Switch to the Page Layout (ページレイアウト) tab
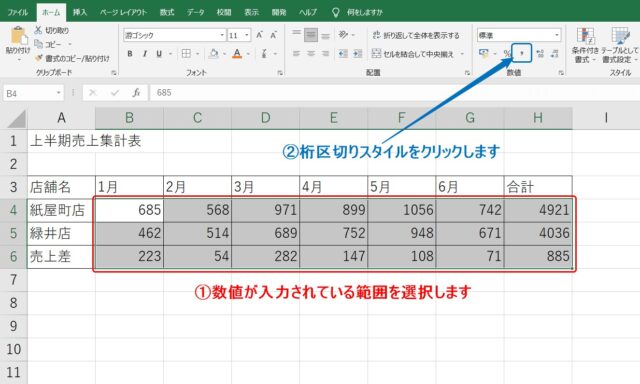640x384 pixels. point(123,12)
